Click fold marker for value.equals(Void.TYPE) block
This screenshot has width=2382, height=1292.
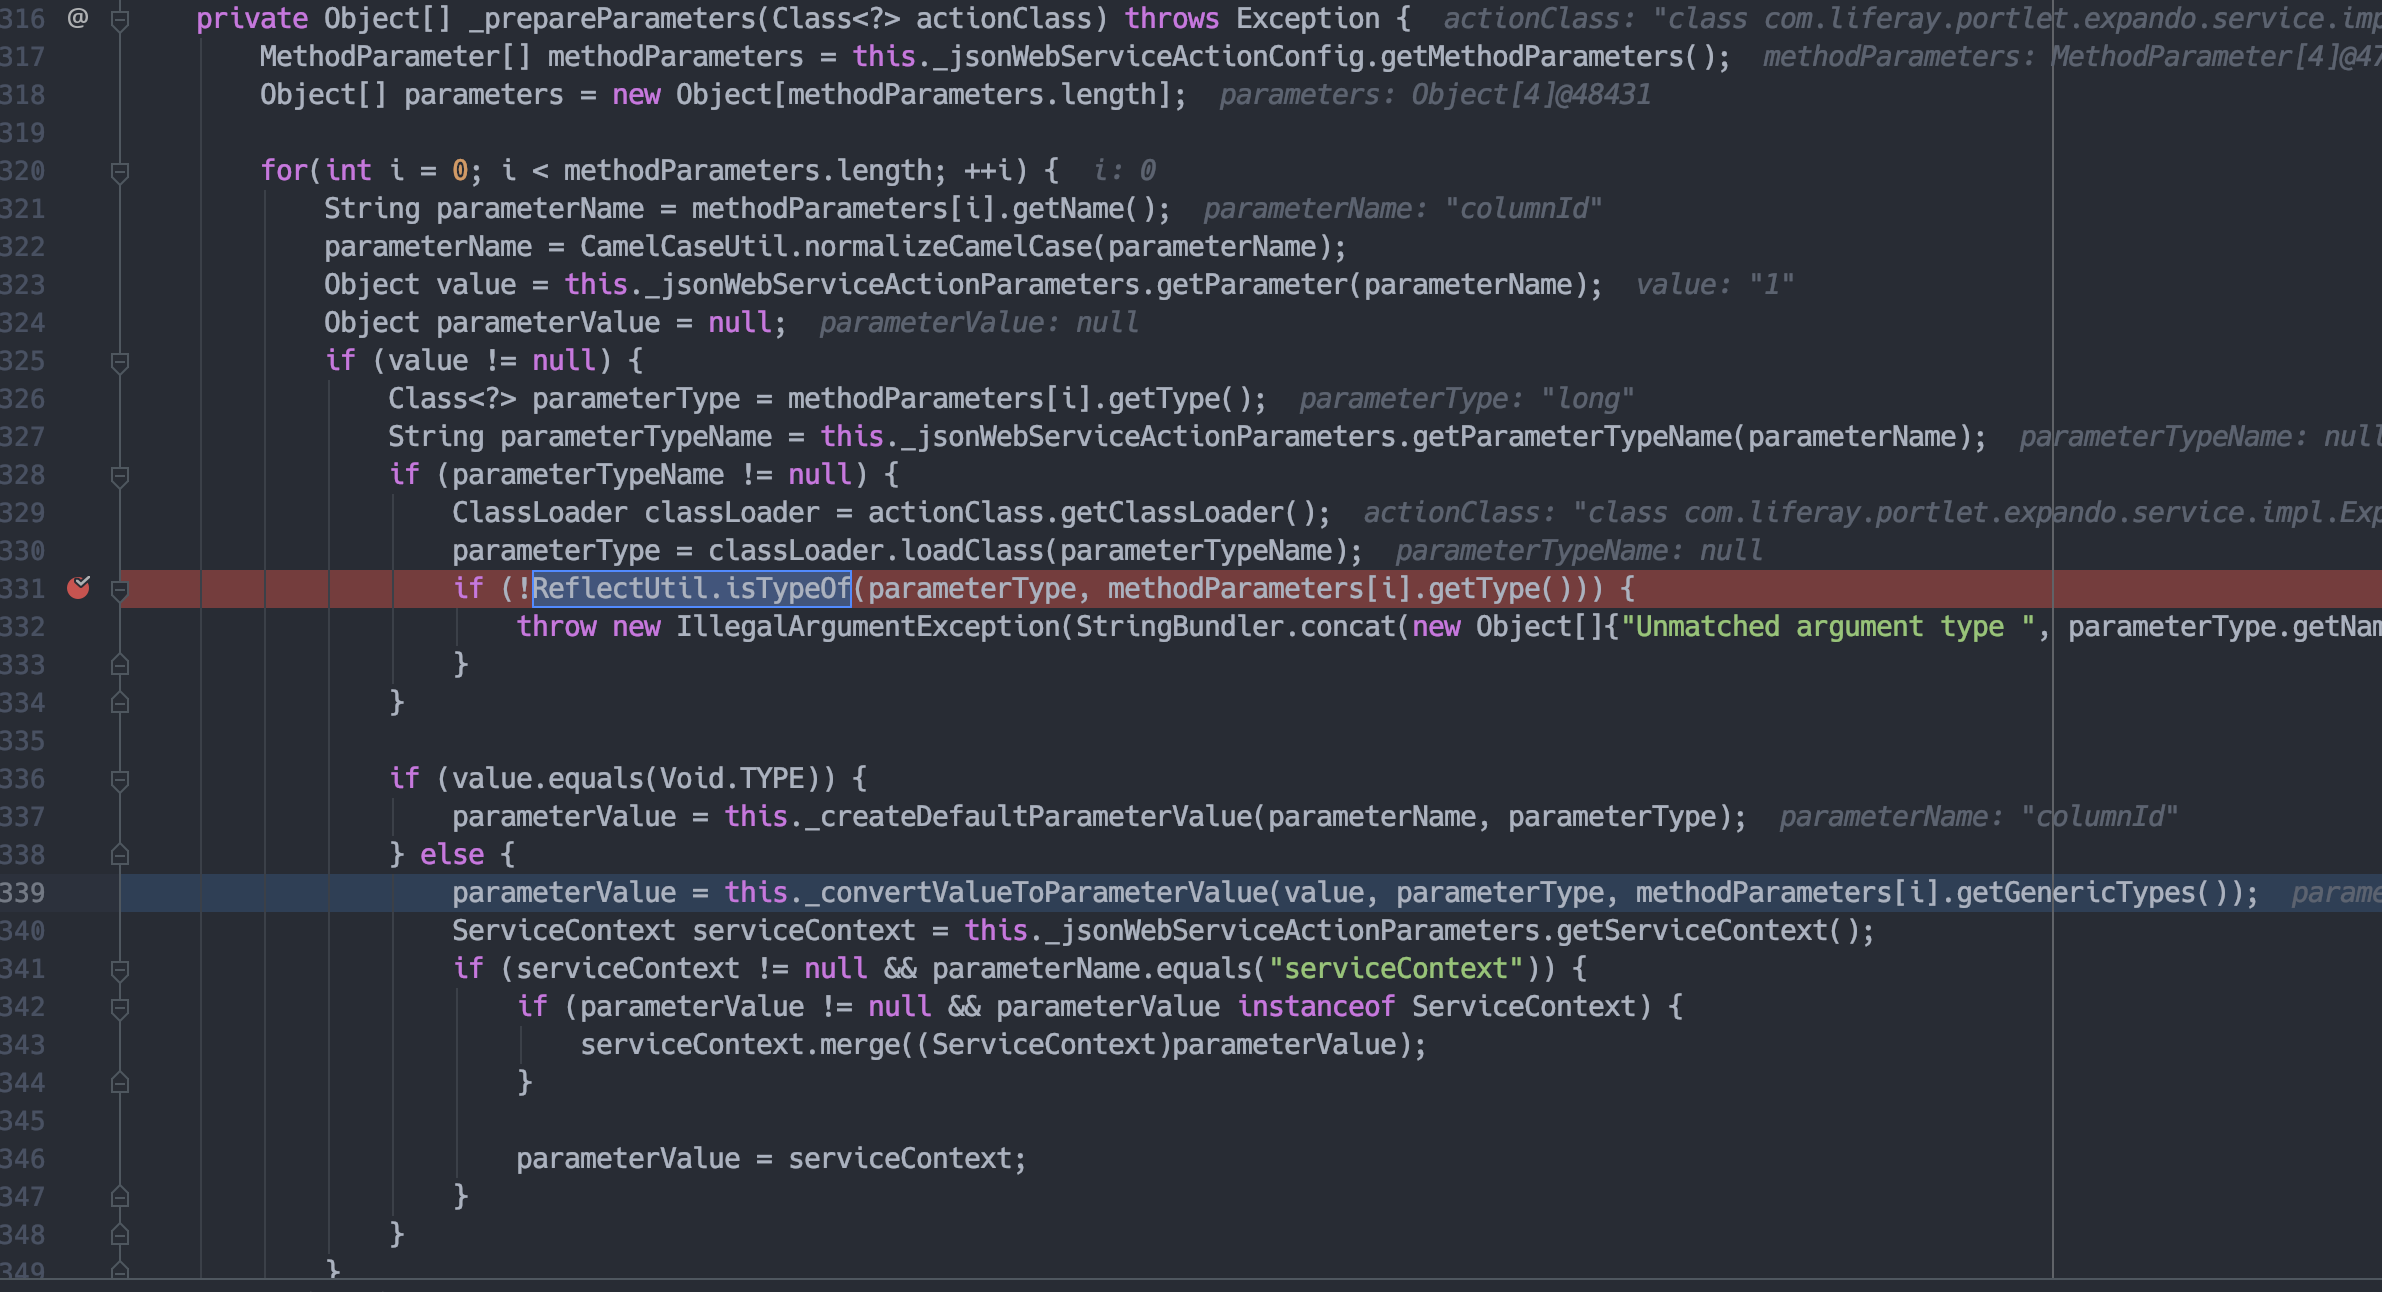click(120, 780)
